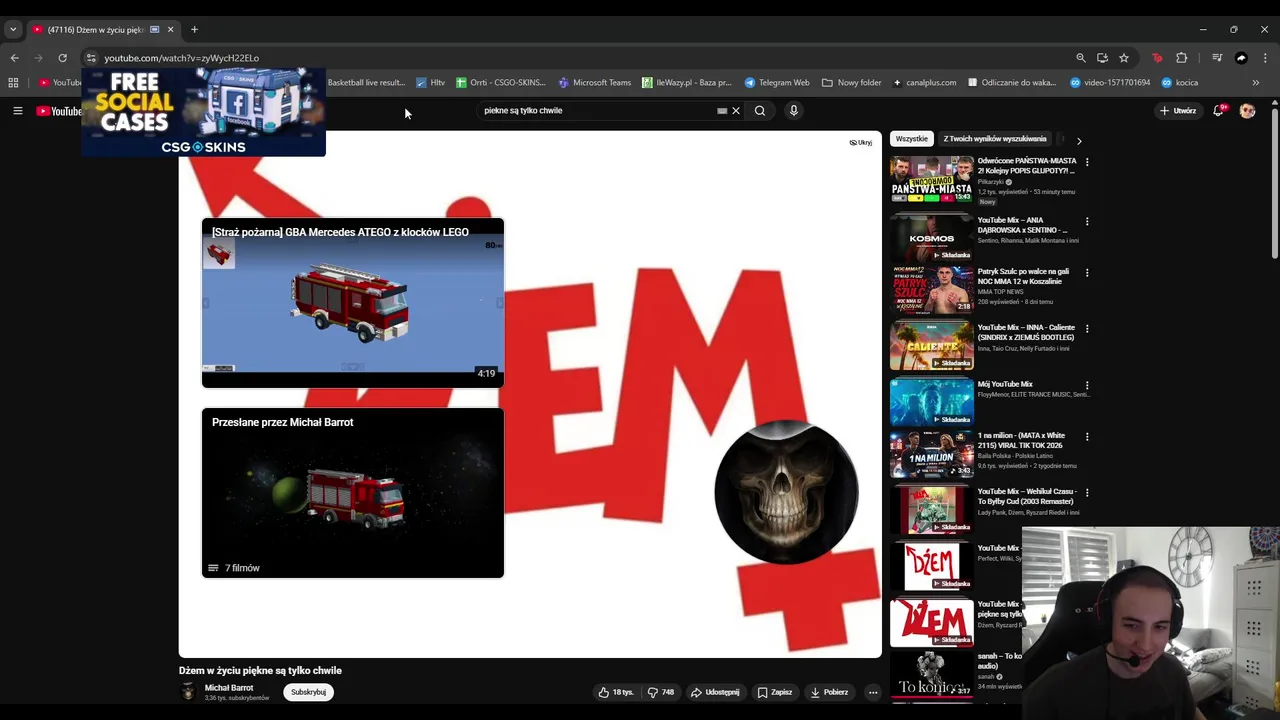Open the Chrome apps grid in bookmarks bar

point(13,83)
